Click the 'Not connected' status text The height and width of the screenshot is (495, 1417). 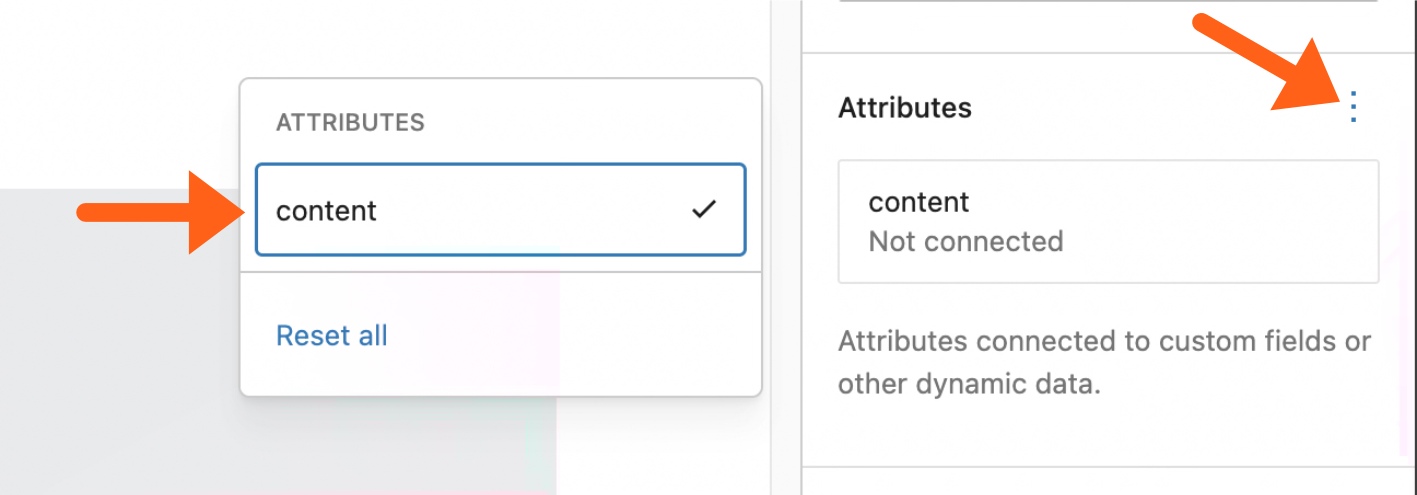tap(965, 241)
